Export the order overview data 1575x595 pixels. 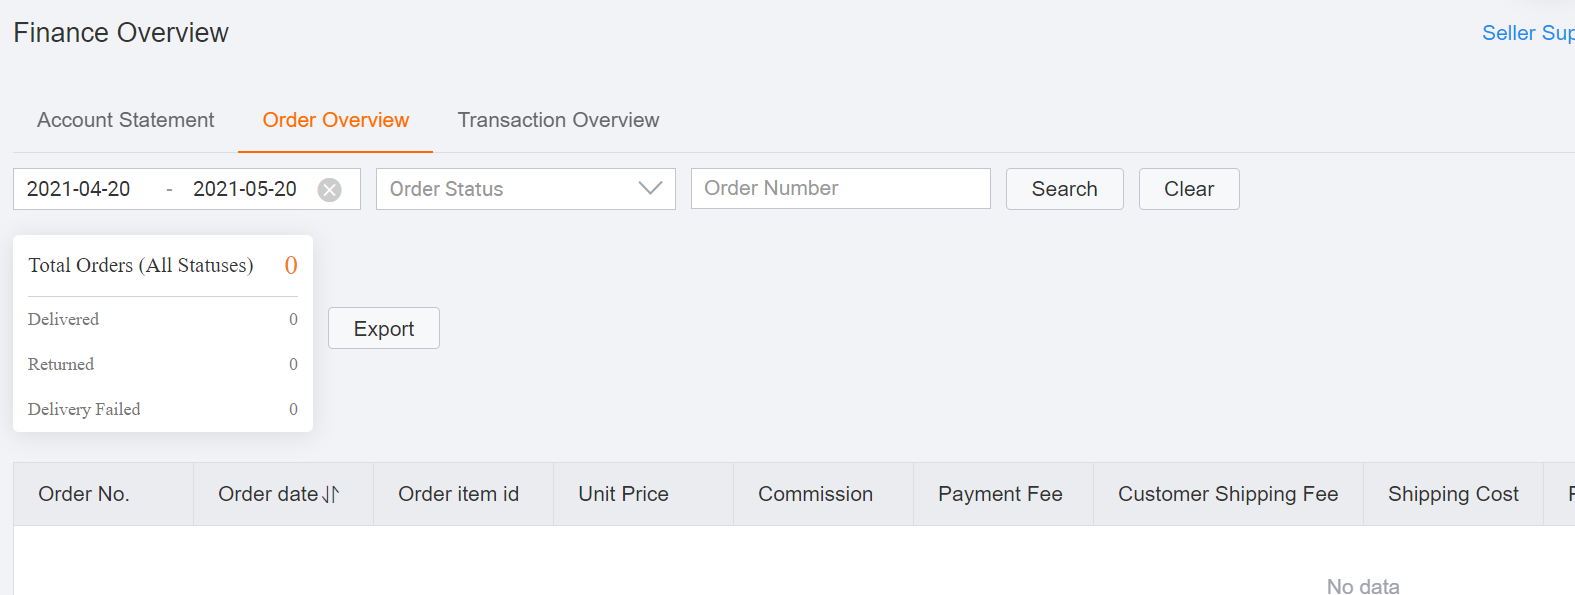click(x=383, y=328)
